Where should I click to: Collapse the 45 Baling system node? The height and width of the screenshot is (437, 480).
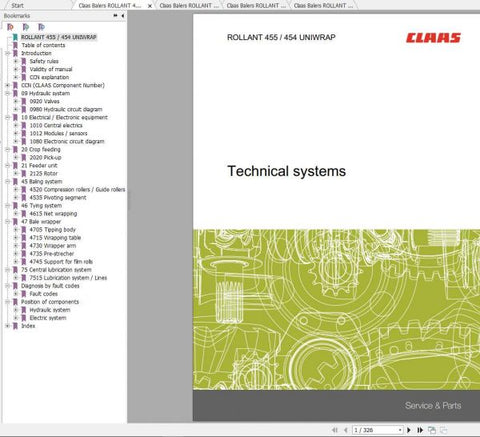click(x=7, y=181)
